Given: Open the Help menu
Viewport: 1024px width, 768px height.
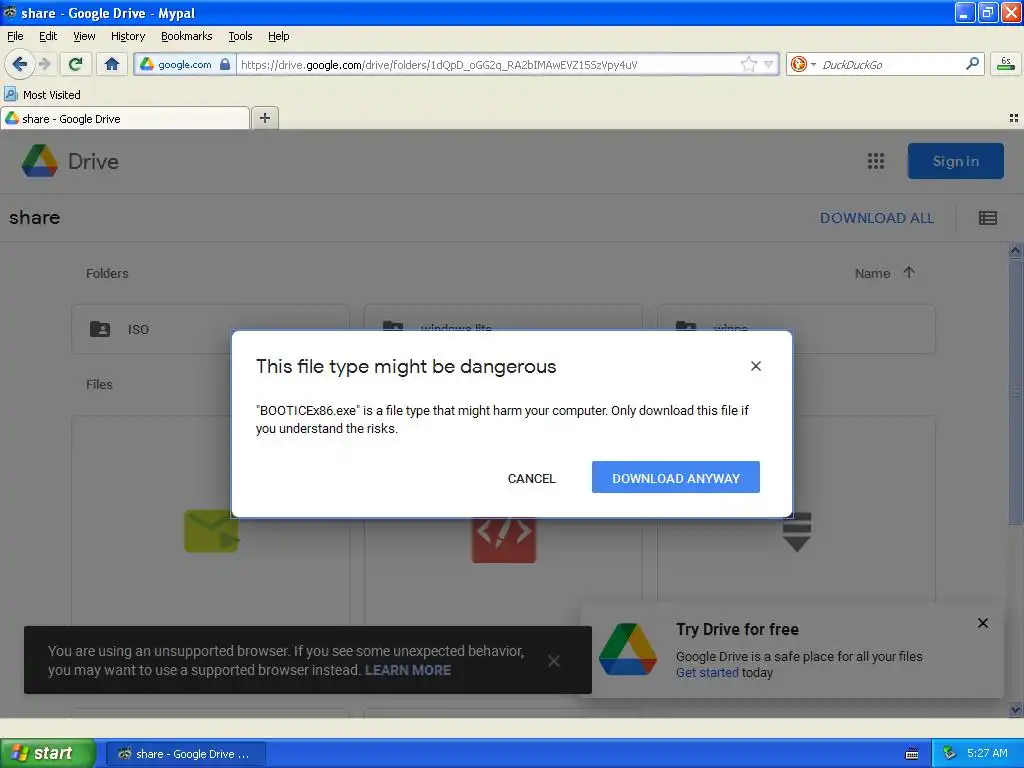Looking at the screenshot, I should pyautogui.click(x=278, y=36).
